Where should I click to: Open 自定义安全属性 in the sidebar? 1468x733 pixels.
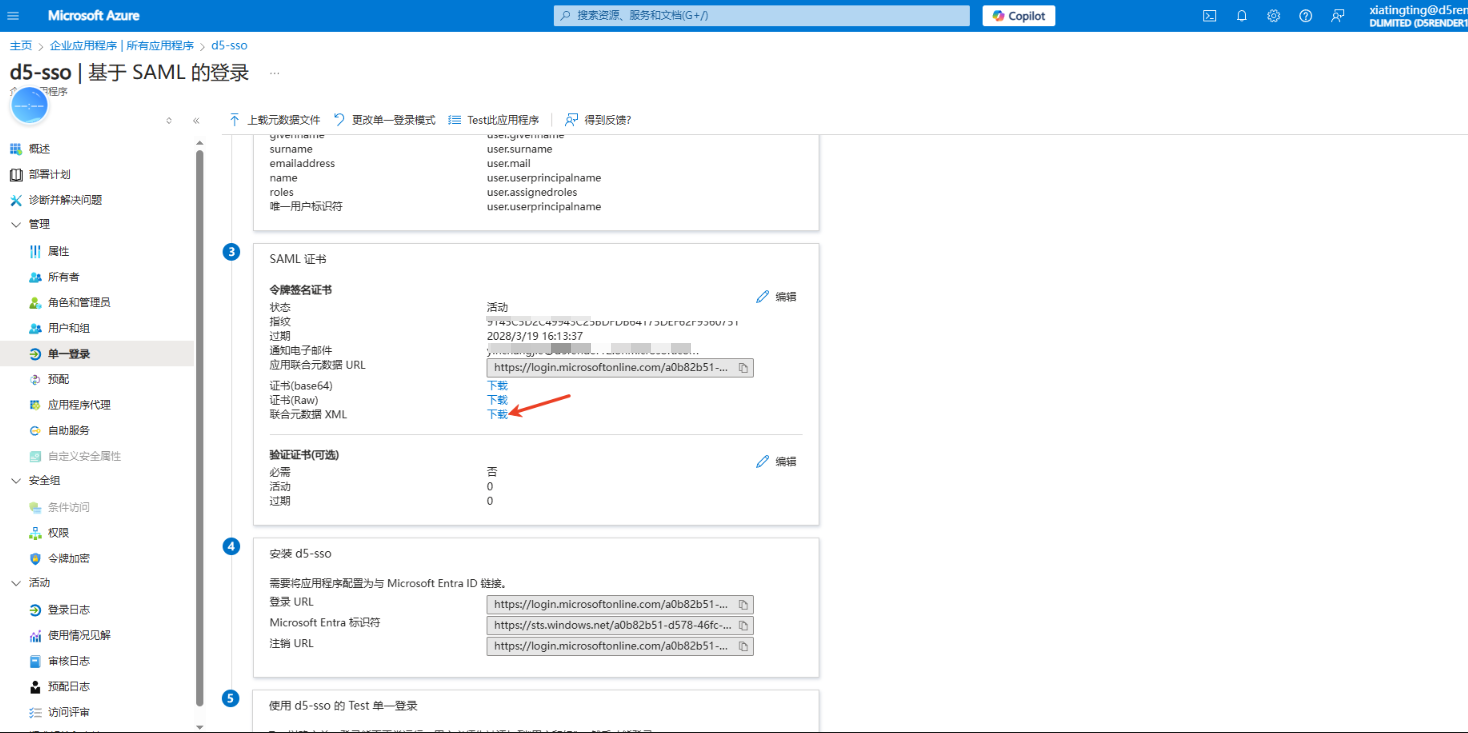[x=84, y=456]
